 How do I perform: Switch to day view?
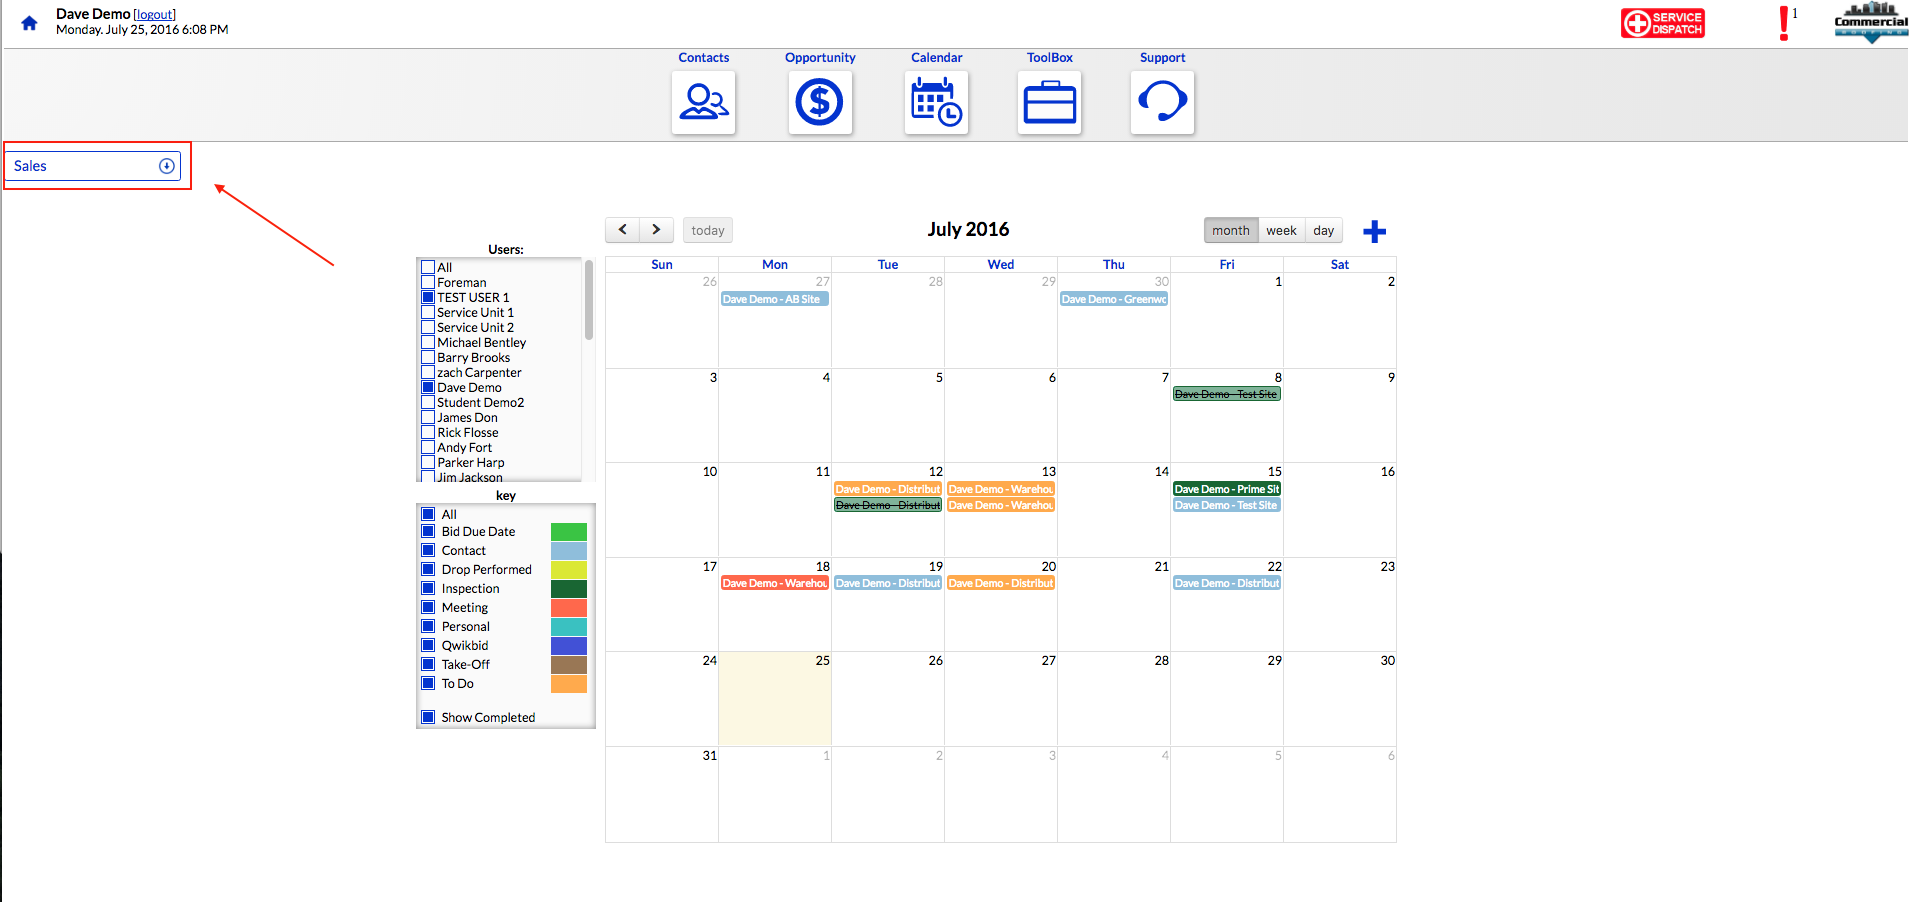[x=1323, y=231]
